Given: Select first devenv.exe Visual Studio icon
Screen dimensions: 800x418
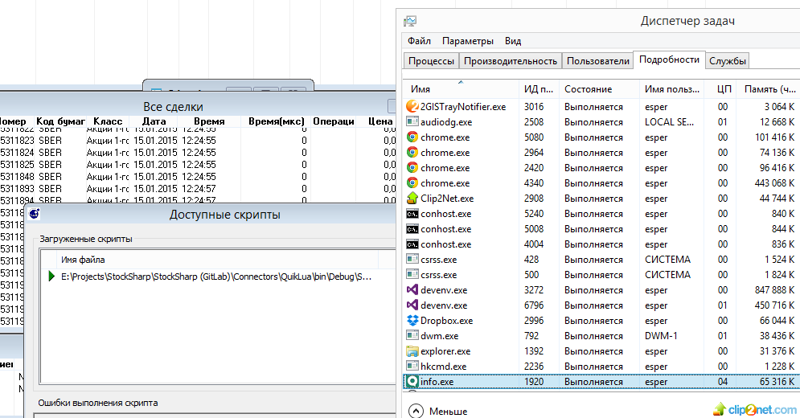Looking at the screenshot, I should (x=413, y=290).
